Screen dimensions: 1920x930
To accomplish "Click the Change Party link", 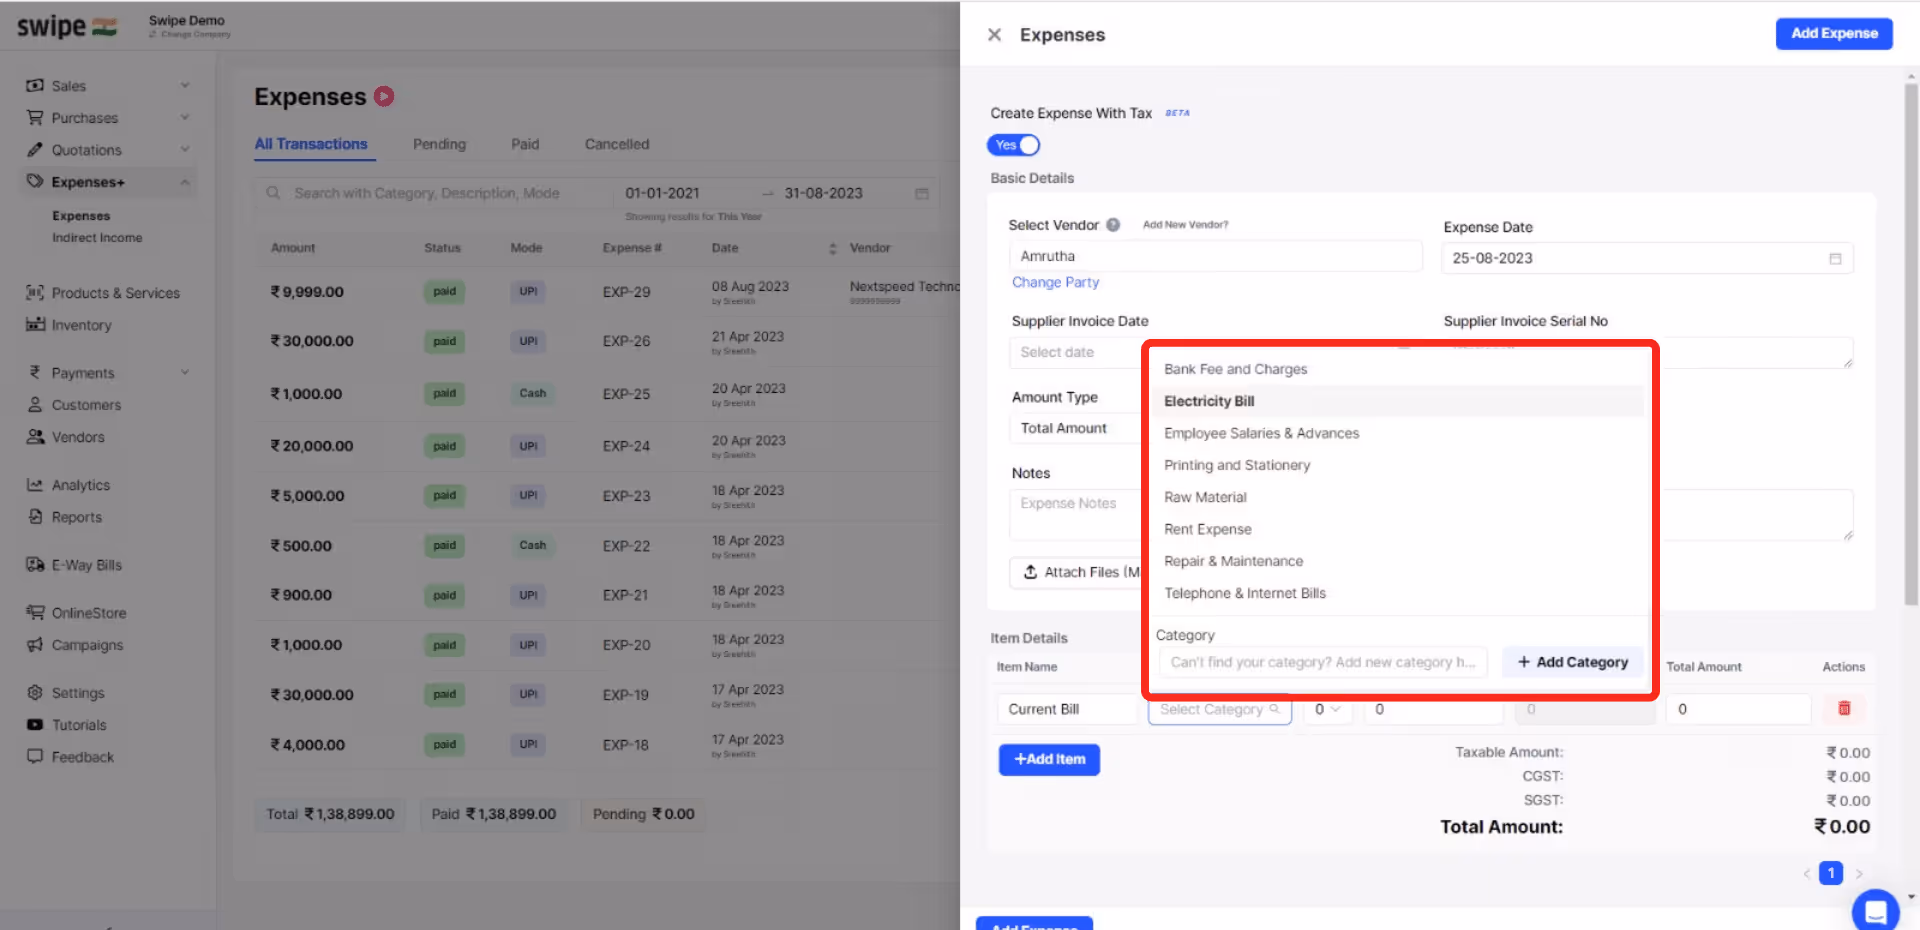I will click(x=1055, y=282).
